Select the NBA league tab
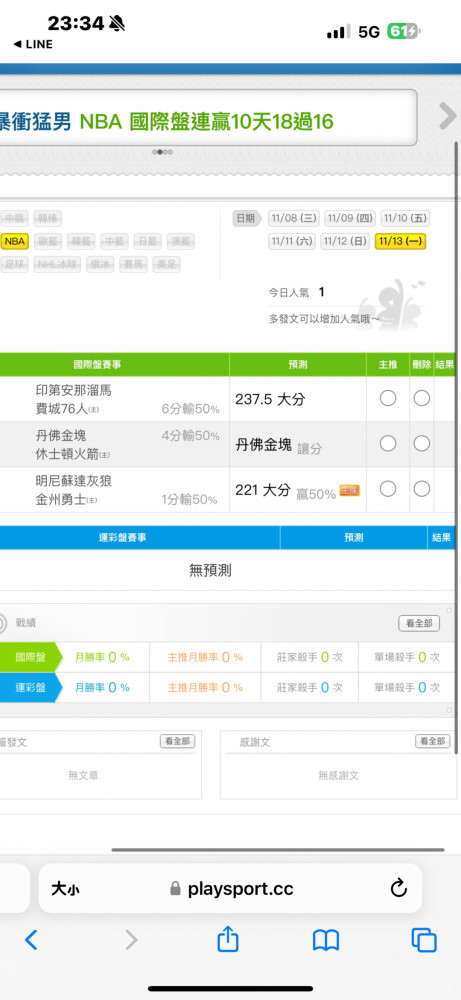Image resolution: width=461 pixels, height=1000 pixels. click(13, 242)
